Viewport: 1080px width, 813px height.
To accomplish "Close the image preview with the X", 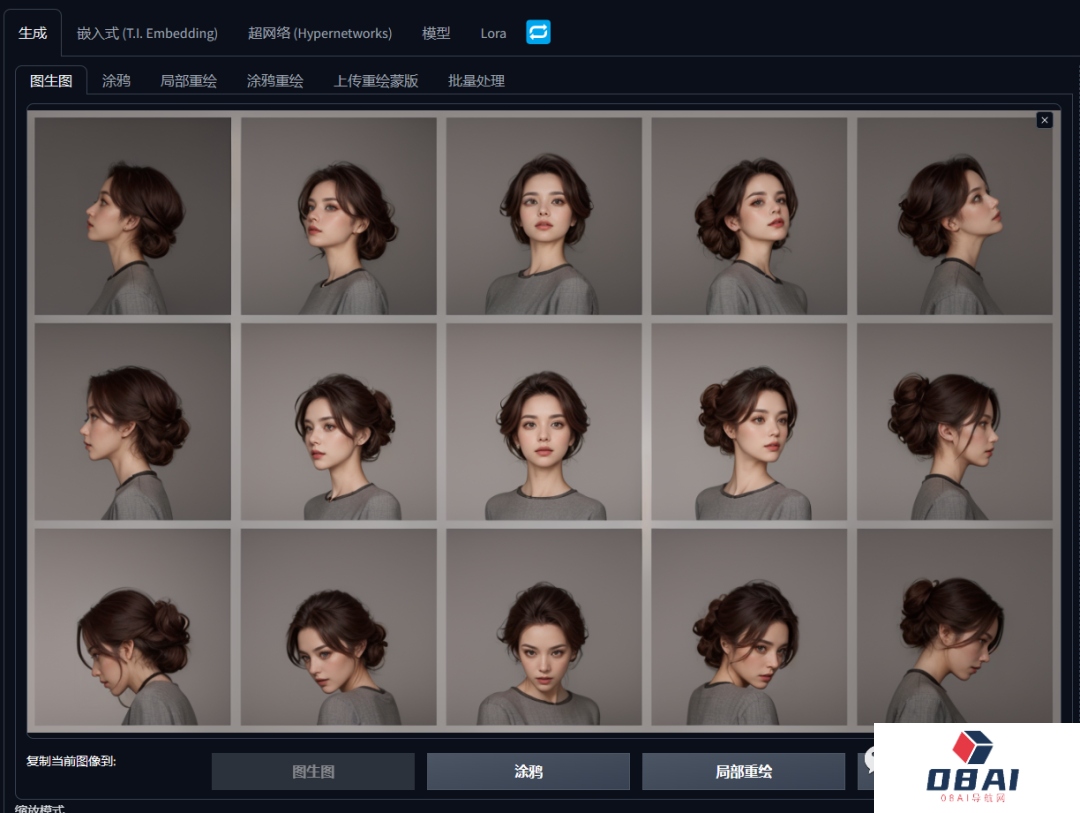I will tap(1044, 120).
